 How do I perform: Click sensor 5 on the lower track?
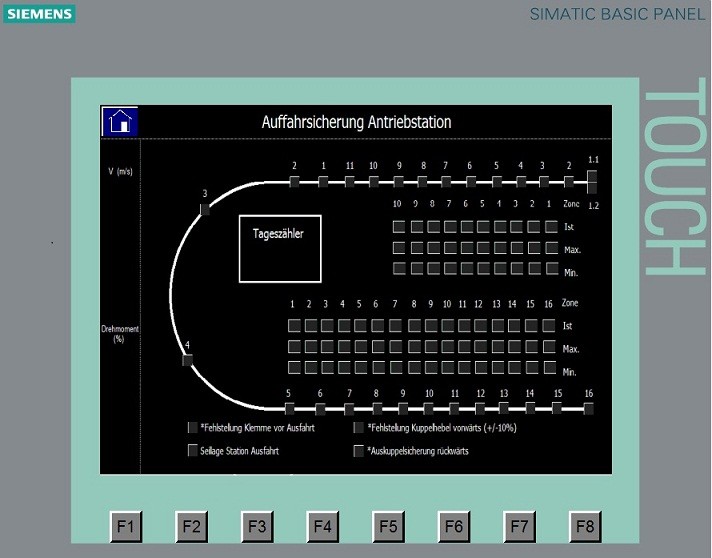[289, 408]
